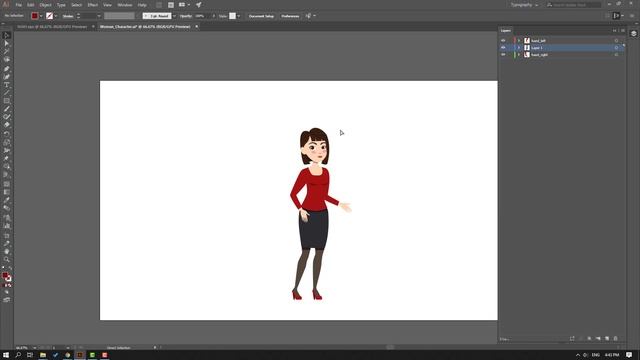This screenshot has width=640, height=360.
Task: Click the Fill/Stroke swatch in toolbar
Action: tap(6, 276)
